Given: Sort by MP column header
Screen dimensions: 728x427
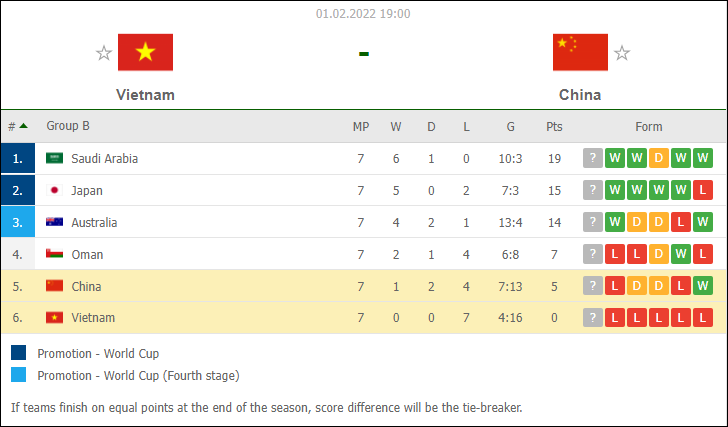Looking at the screenshot, I should coord(361,127).
